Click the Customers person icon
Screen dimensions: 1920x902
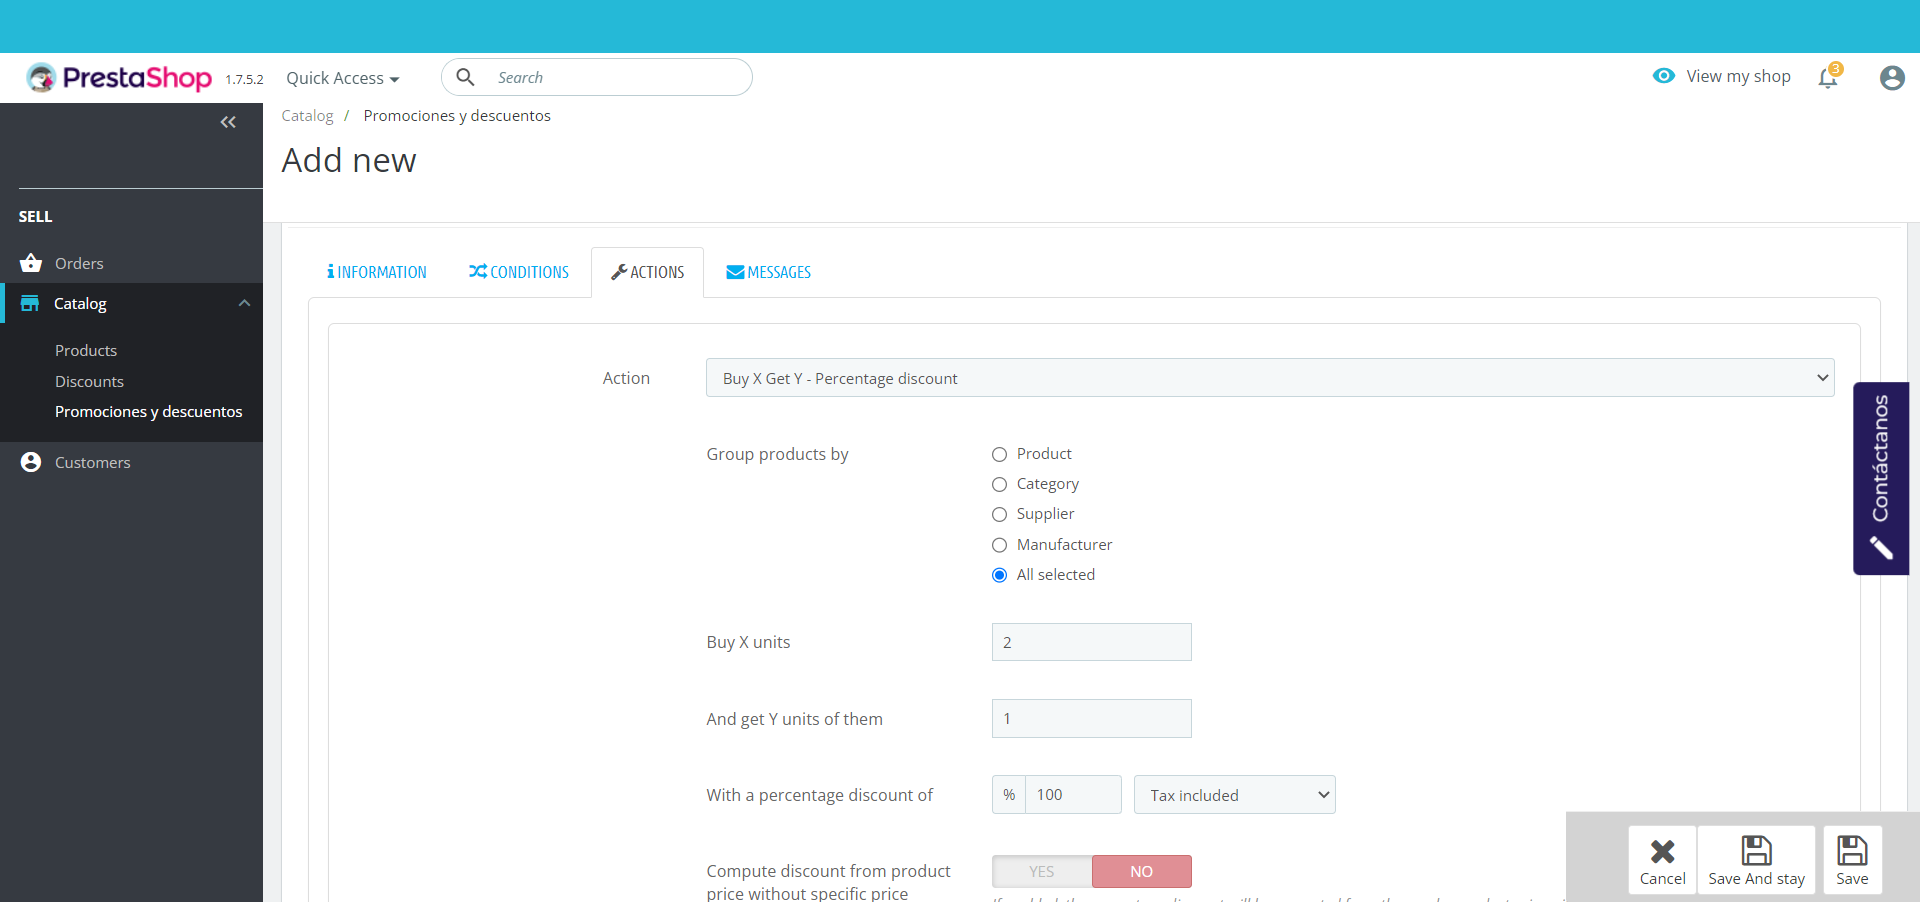click(31, 462)
